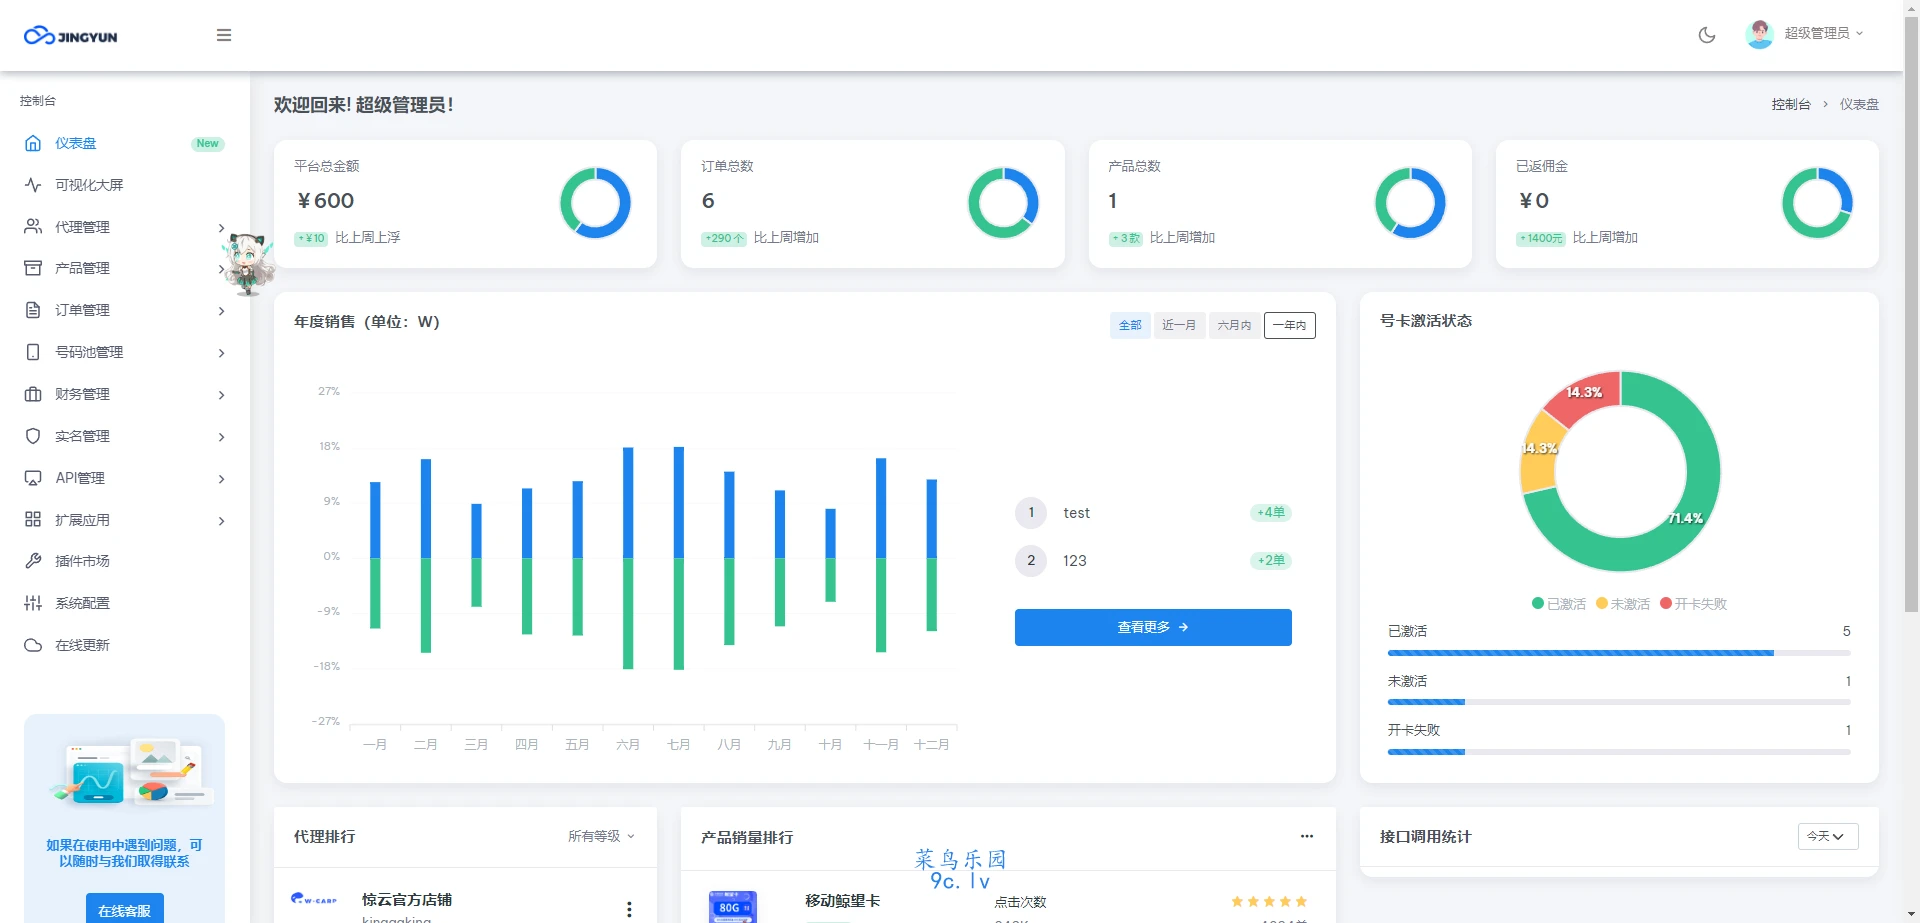This screenshot has width=1920, height=923.
Task: Click the hamburger menu icon to collapse sidebar
Action: point(224,35)
